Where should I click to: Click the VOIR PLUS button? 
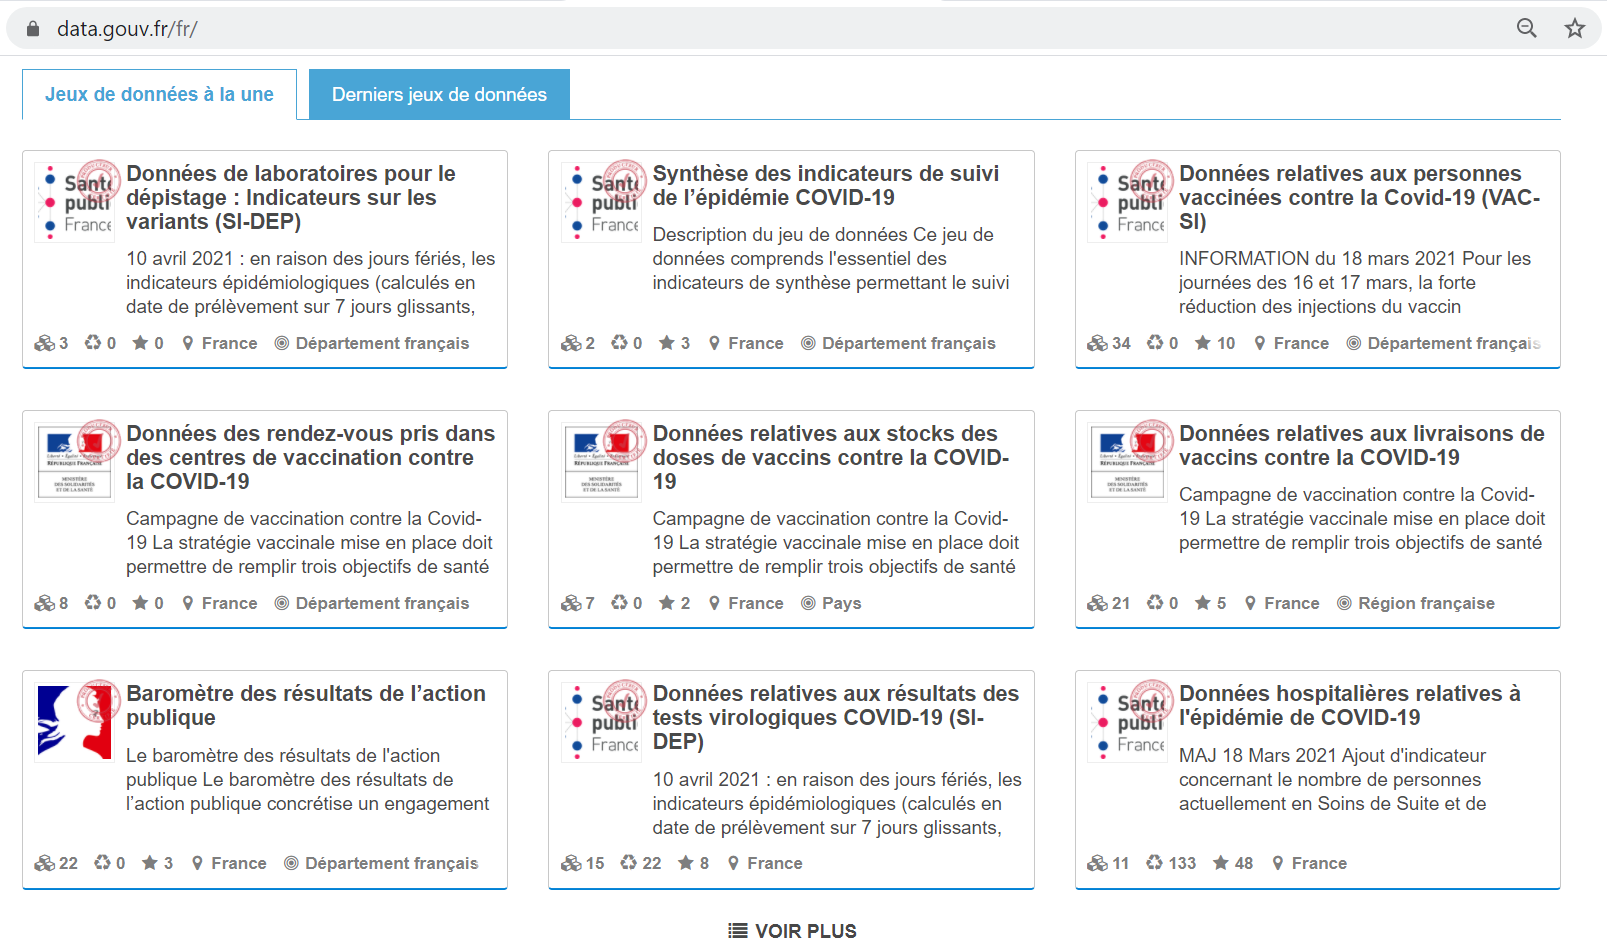tap(793, 931)
